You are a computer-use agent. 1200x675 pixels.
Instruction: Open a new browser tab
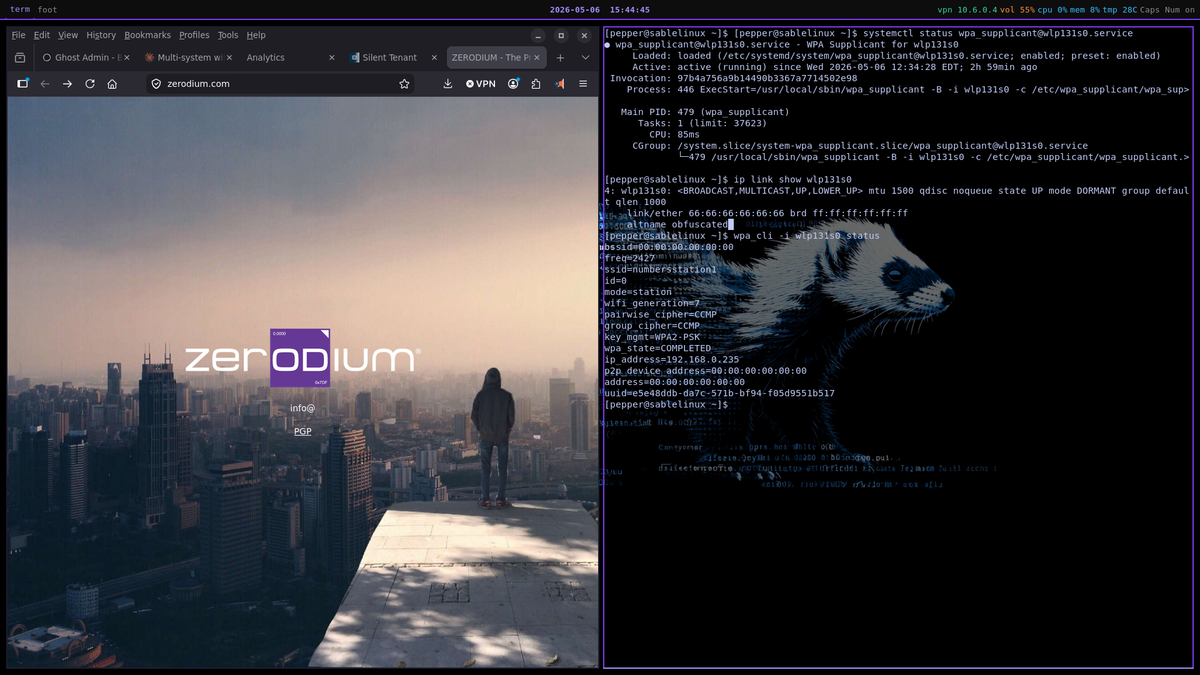(x=560, y=58)
